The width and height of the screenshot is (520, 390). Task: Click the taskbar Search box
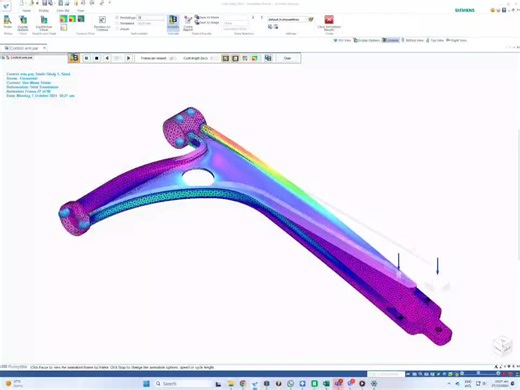[x=182, y=384]
